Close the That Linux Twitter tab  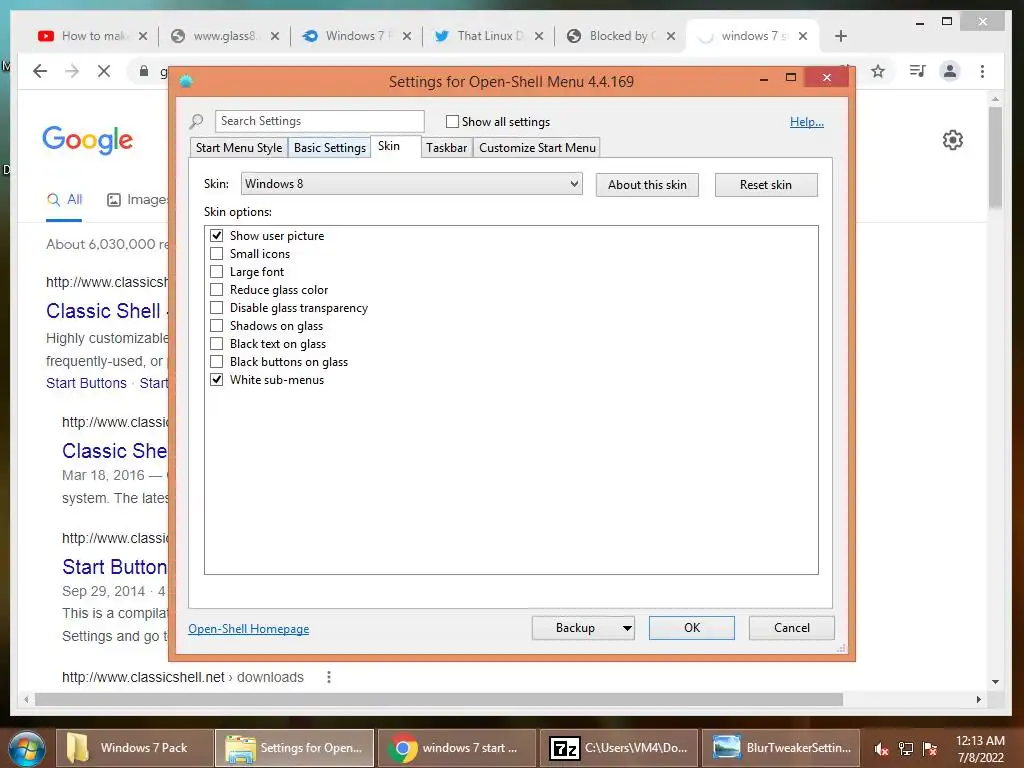[x=539, y=36]
